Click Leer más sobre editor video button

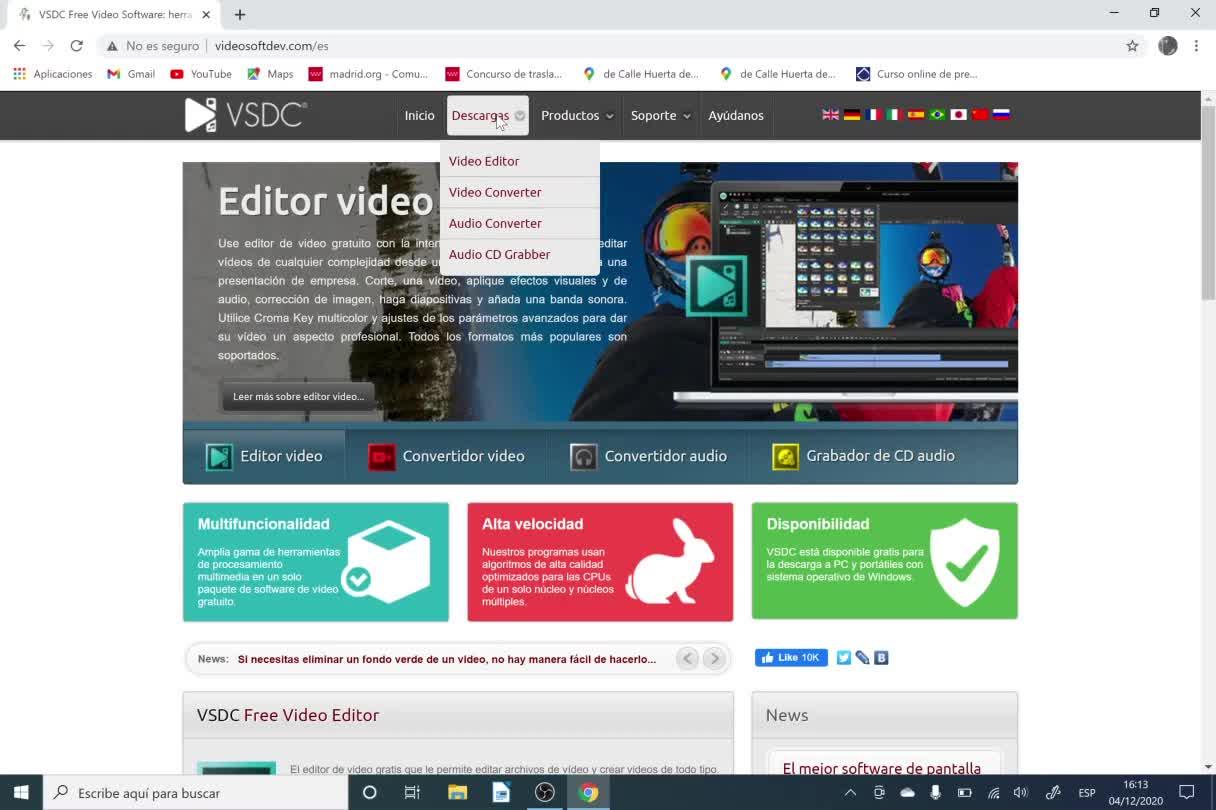[x=298, y=396]
